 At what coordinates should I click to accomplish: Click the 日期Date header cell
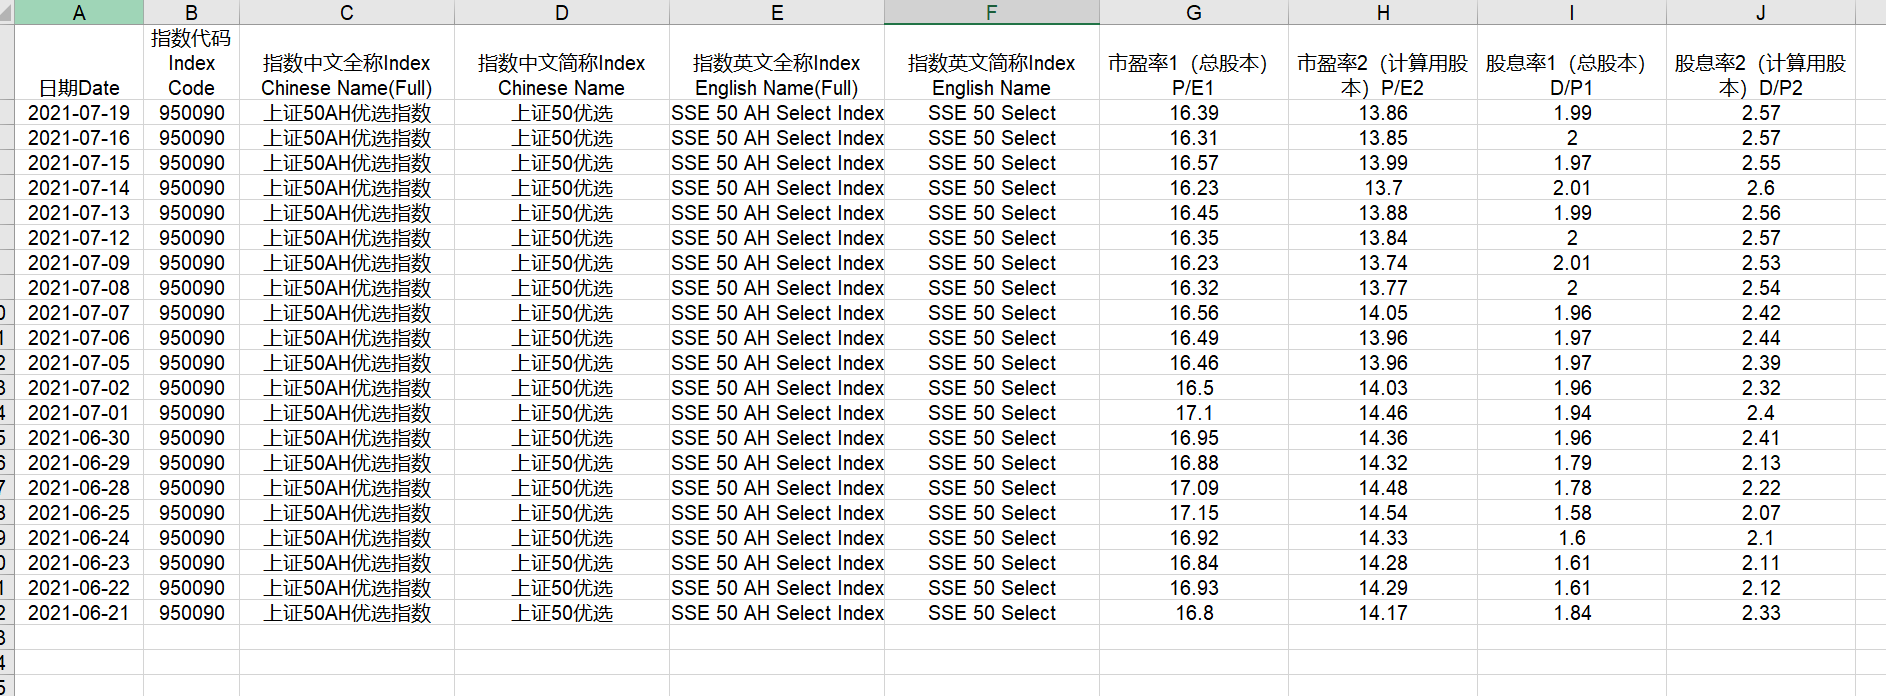(x=79, y=62)
